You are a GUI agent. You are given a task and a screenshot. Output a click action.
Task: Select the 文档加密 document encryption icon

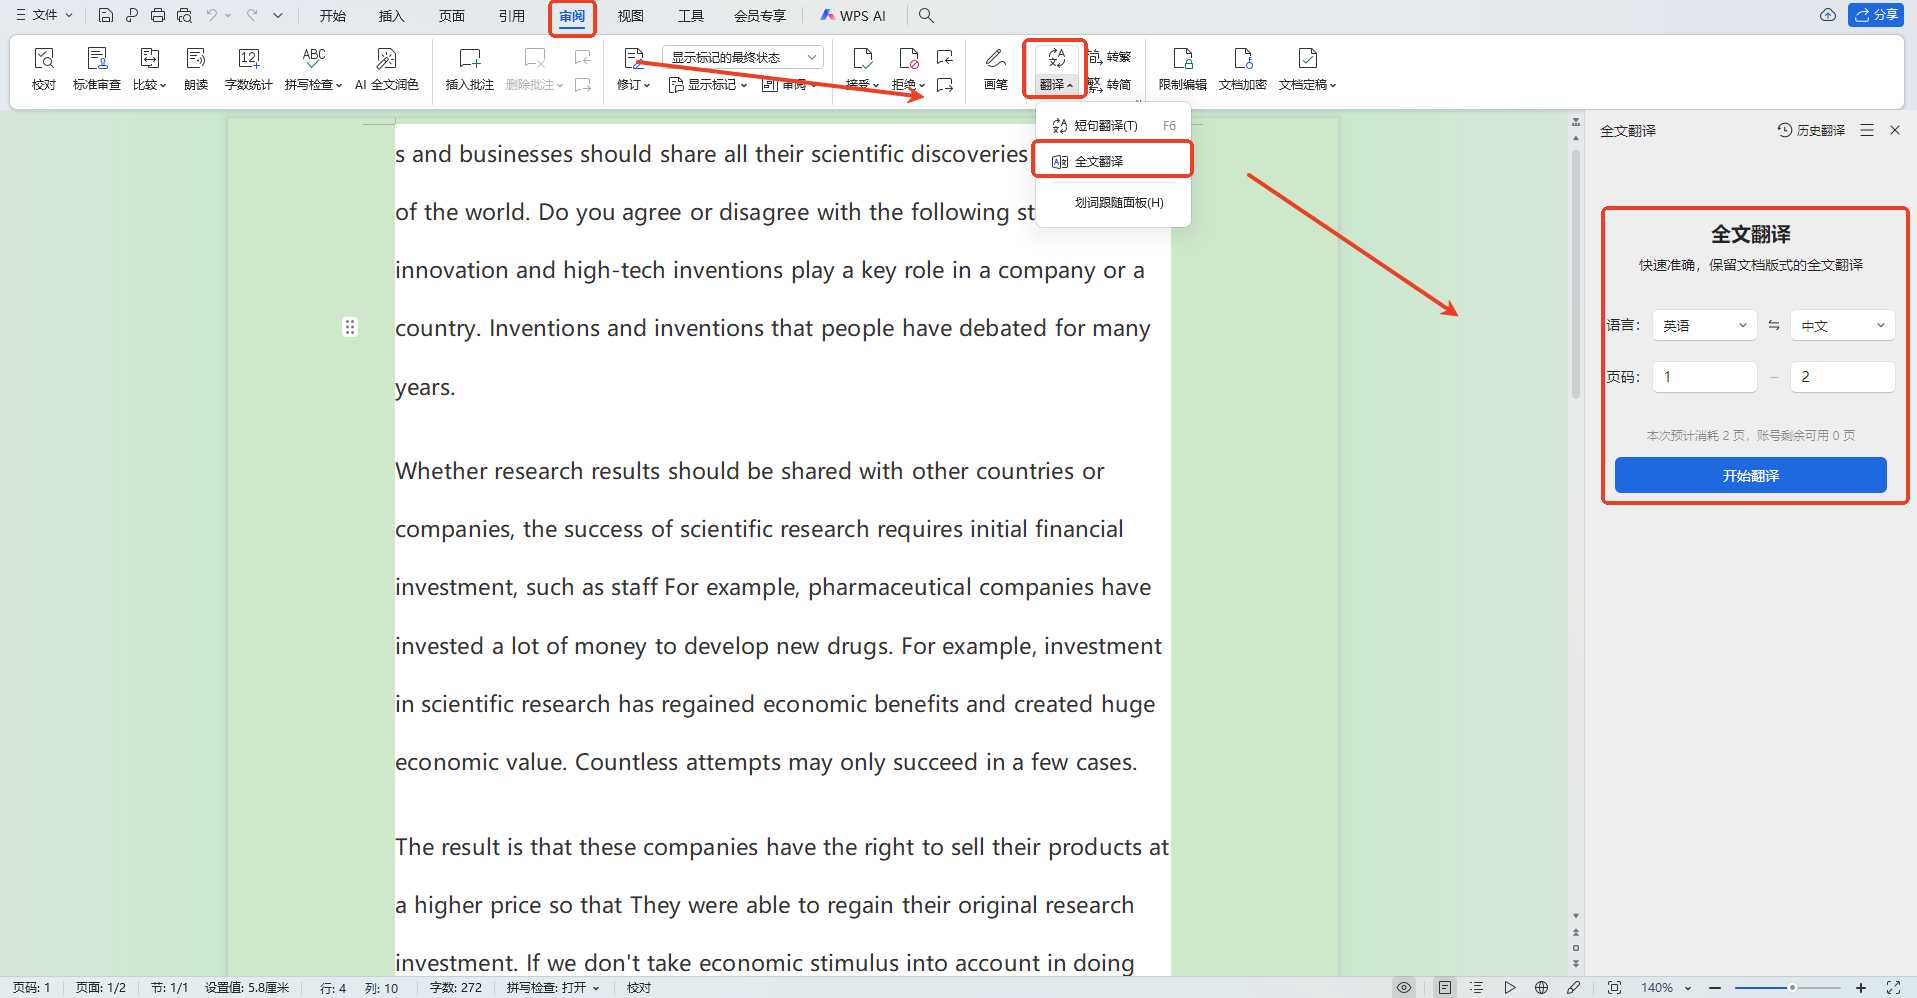[x=1243, y=69]
